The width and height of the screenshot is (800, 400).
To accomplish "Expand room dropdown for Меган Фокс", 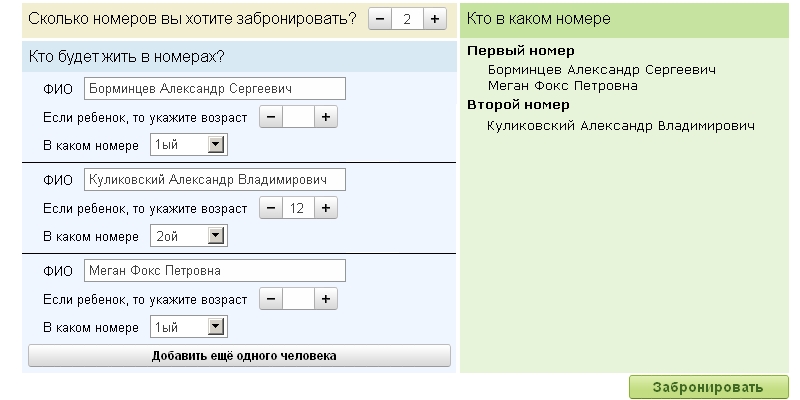I will [188, 328].
